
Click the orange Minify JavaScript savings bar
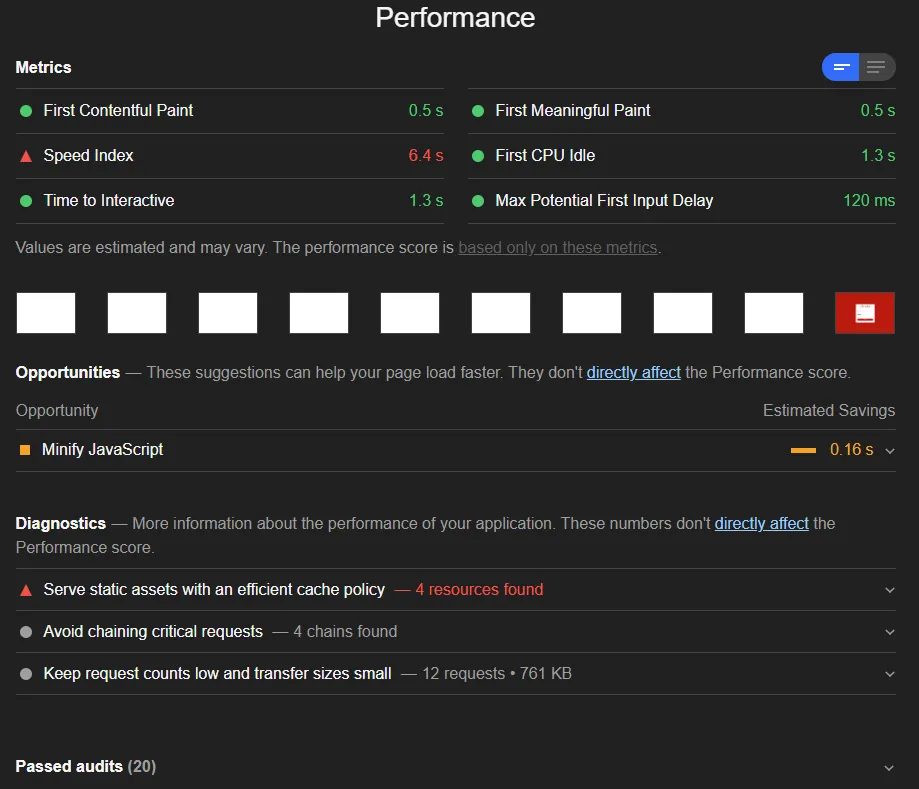click(x=803, y=451)
